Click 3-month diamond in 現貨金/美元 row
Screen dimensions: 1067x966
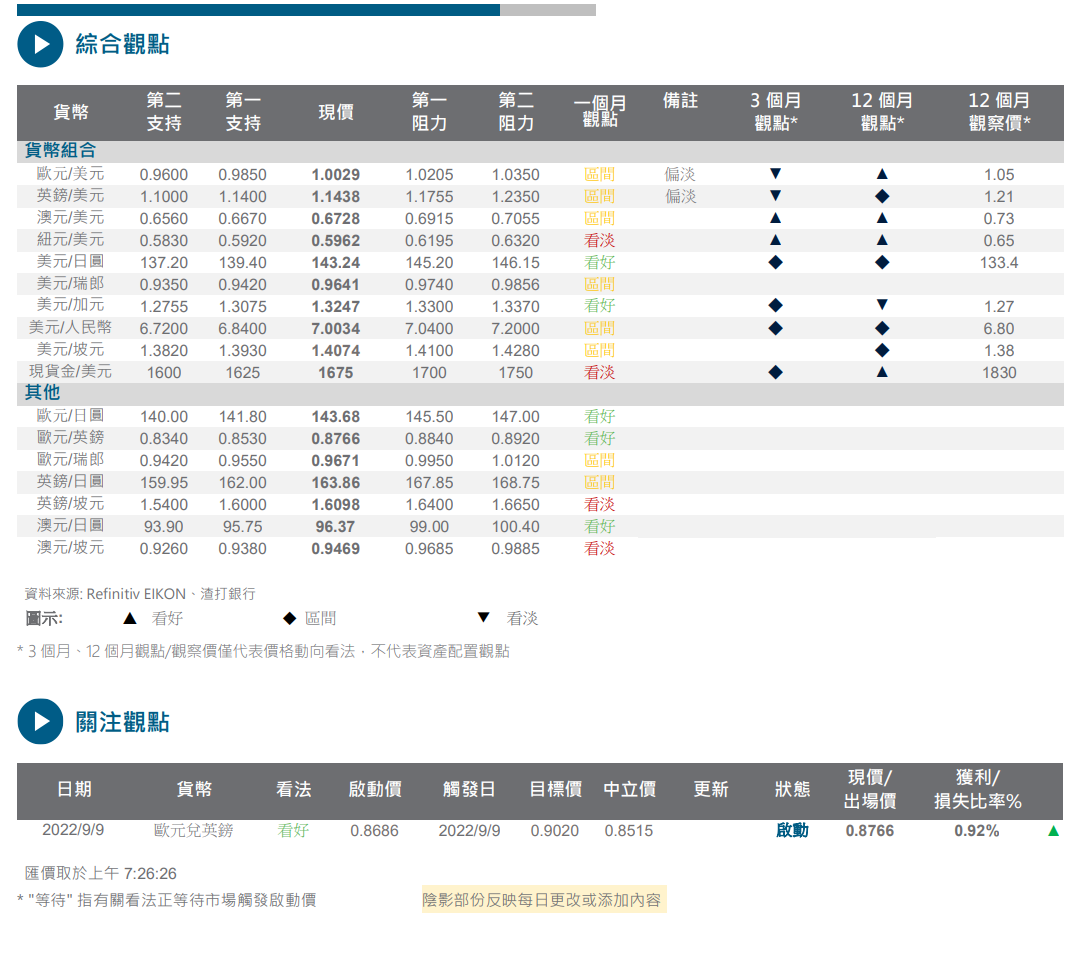click(x=775, y=373)
